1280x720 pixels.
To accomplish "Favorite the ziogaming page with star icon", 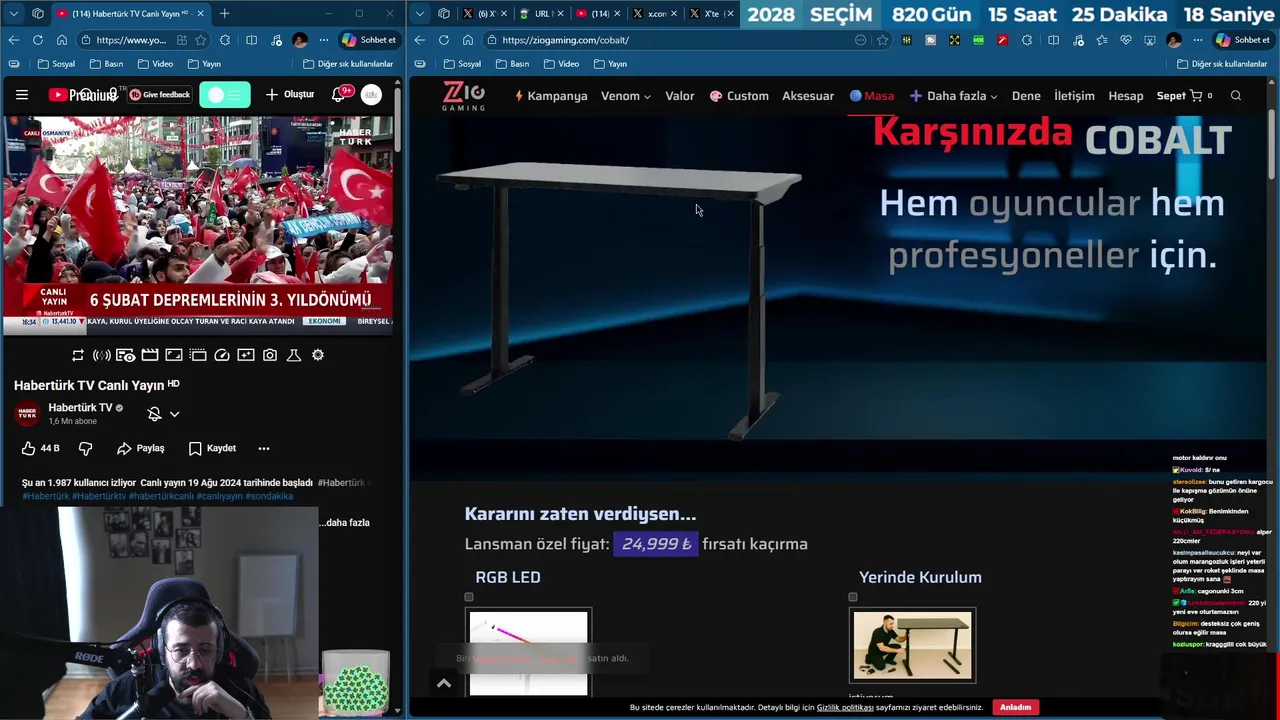I will (882, 40).
